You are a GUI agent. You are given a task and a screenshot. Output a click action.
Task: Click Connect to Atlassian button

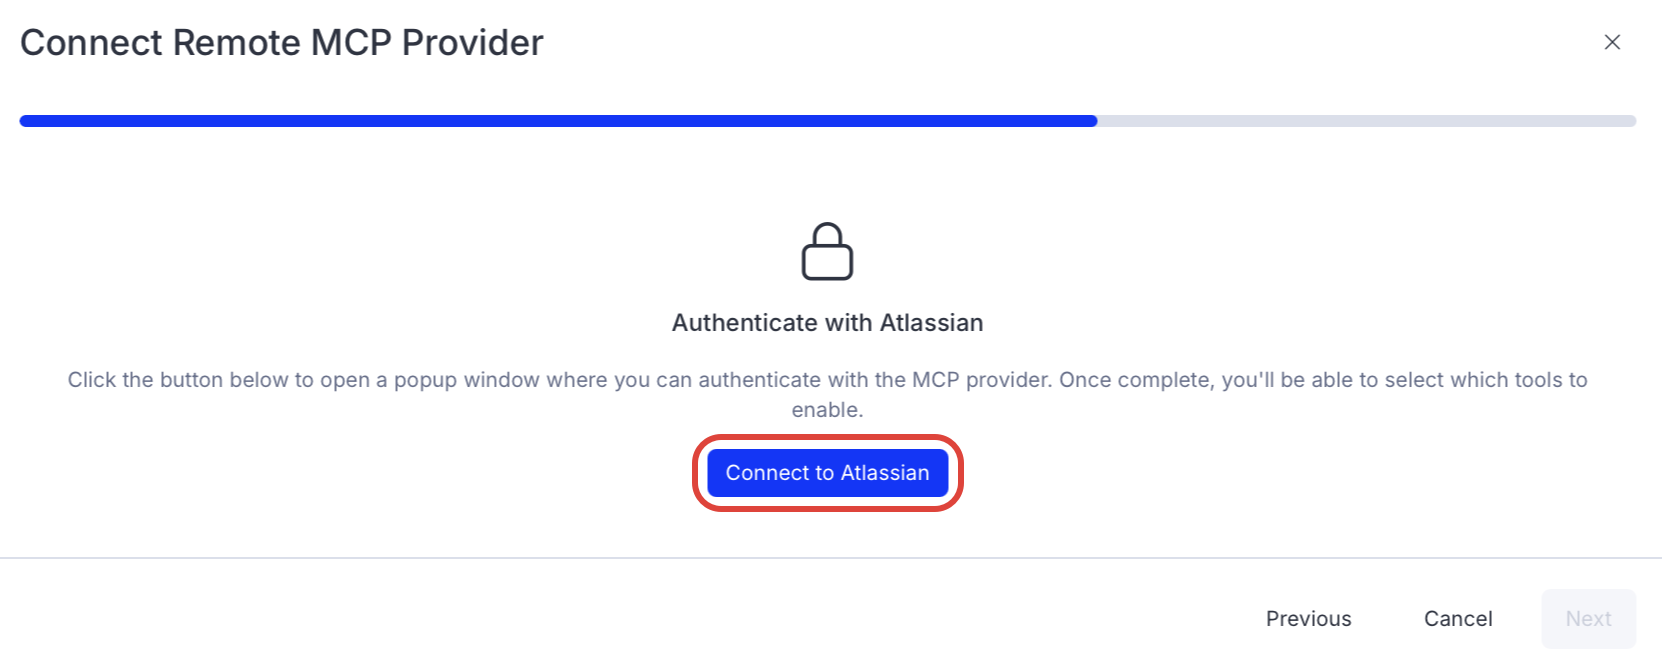[x=827, y=473]
